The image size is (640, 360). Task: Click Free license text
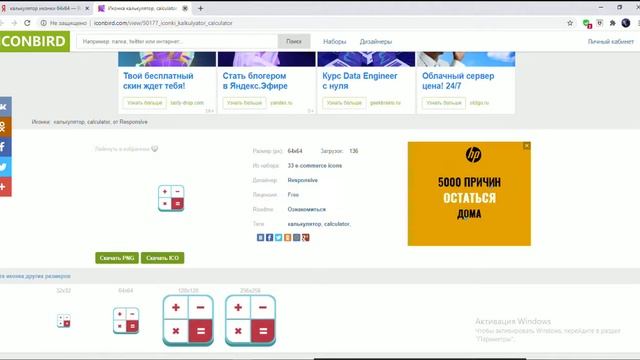point(293,195)
